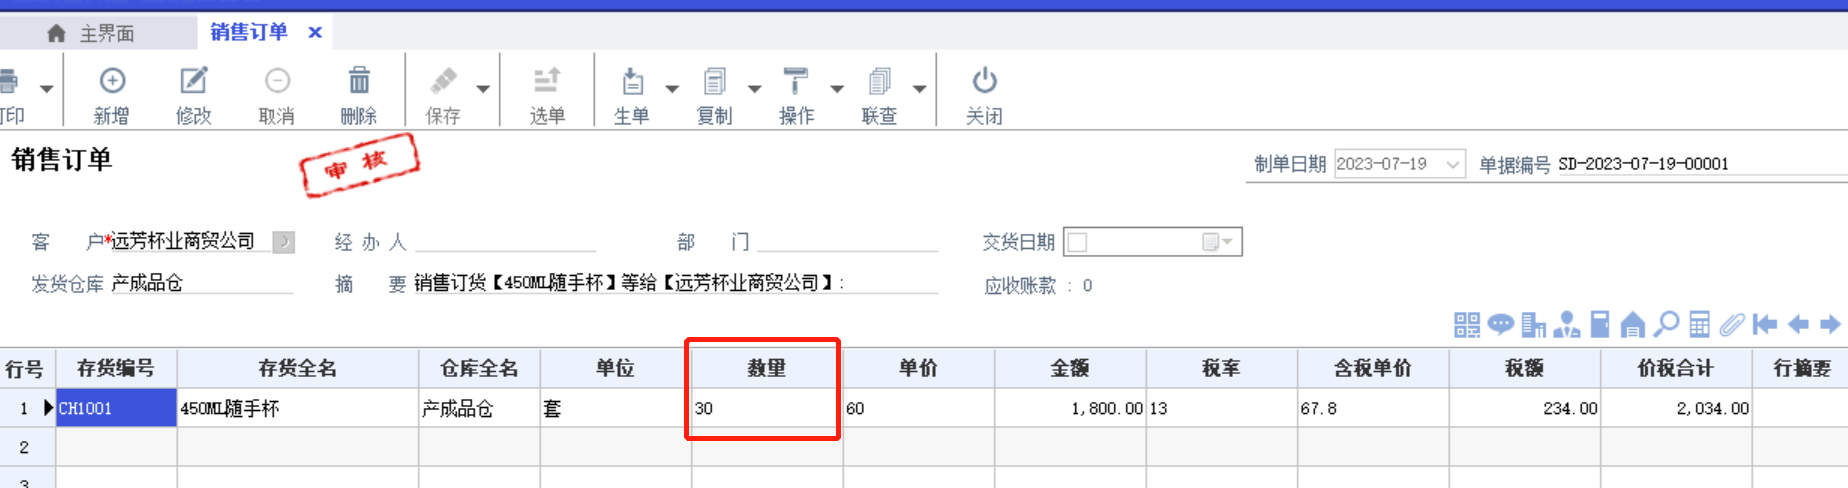Open the 保存 dropdown arrow
This screenshot has height=488, width=1848.
[483, 89]
